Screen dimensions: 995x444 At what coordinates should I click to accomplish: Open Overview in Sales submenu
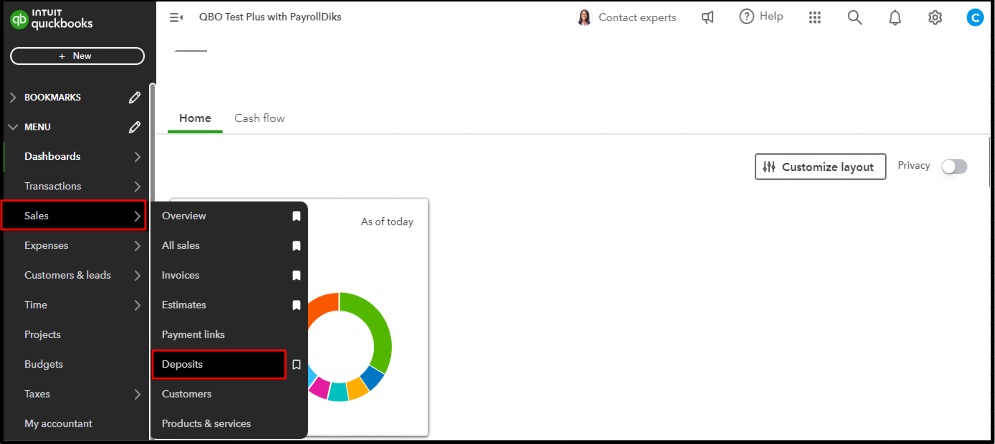pyautogui.click(x=184, y=216)
